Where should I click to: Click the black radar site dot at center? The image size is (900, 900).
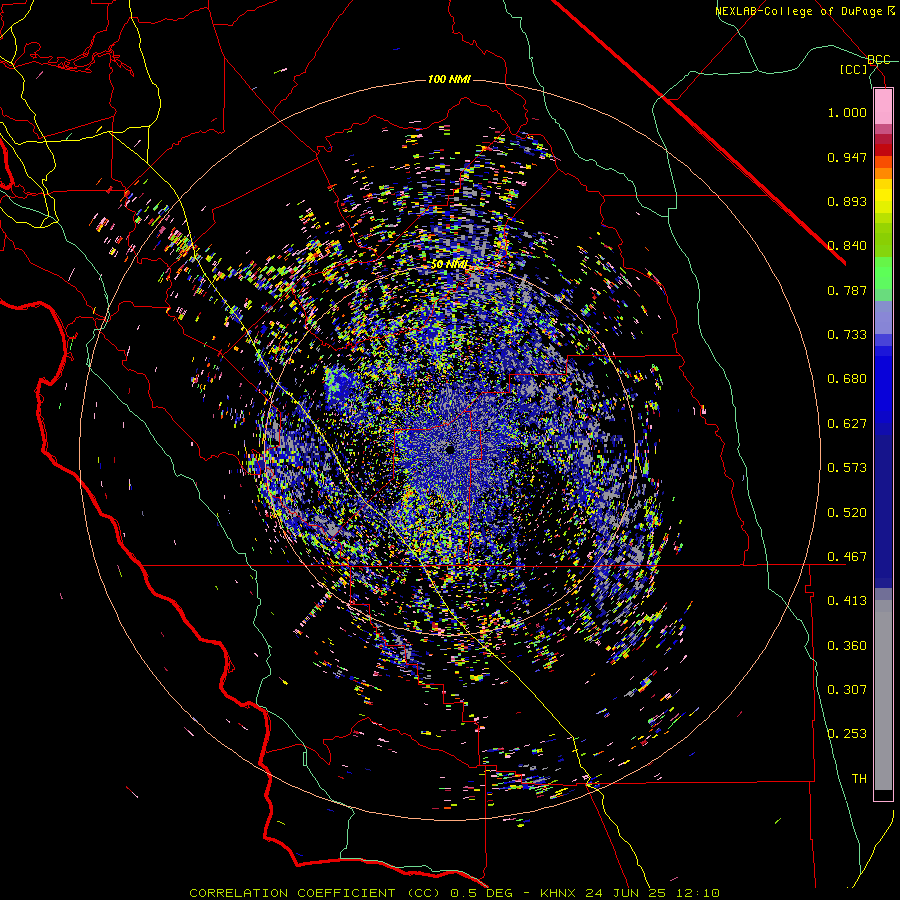point(450,449)
